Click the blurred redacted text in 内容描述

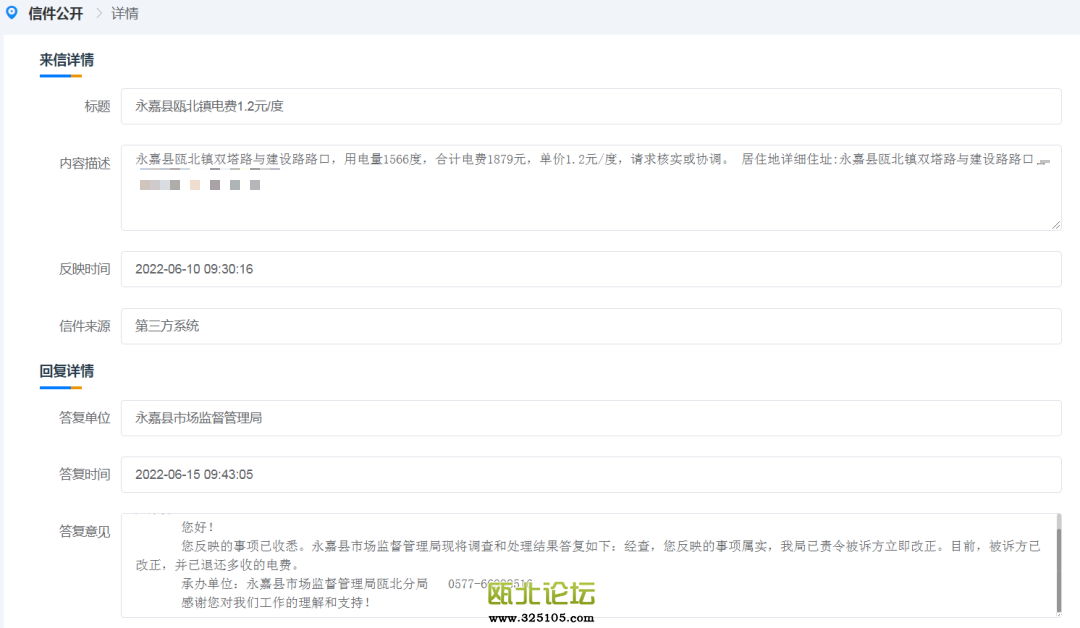pos(200,185)
